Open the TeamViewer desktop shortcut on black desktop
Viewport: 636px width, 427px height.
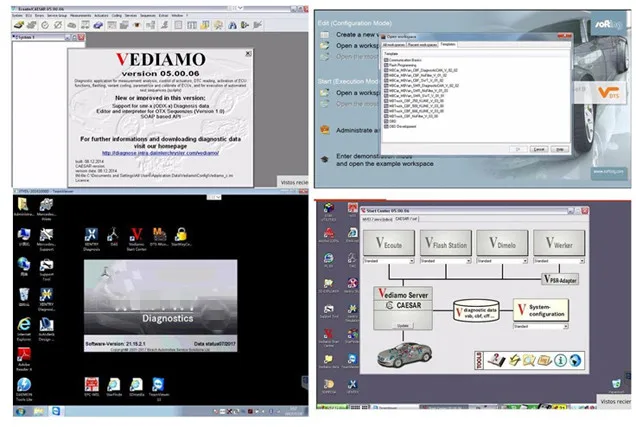point(159,388)
